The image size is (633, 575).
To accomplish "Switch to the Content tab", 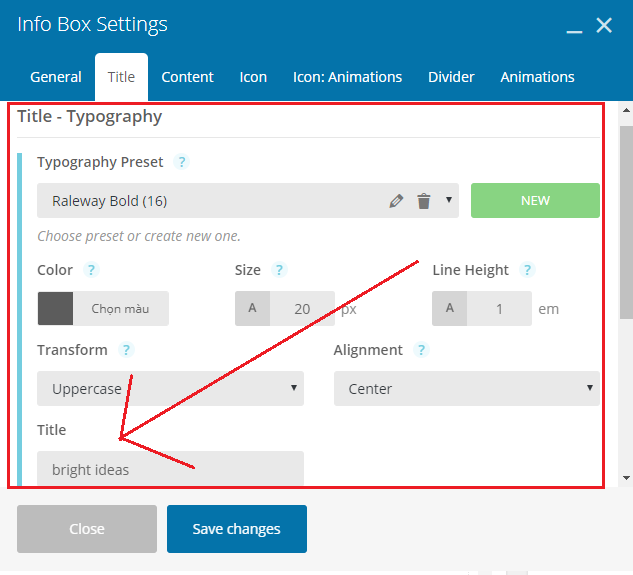I will [x=187, y=77].
